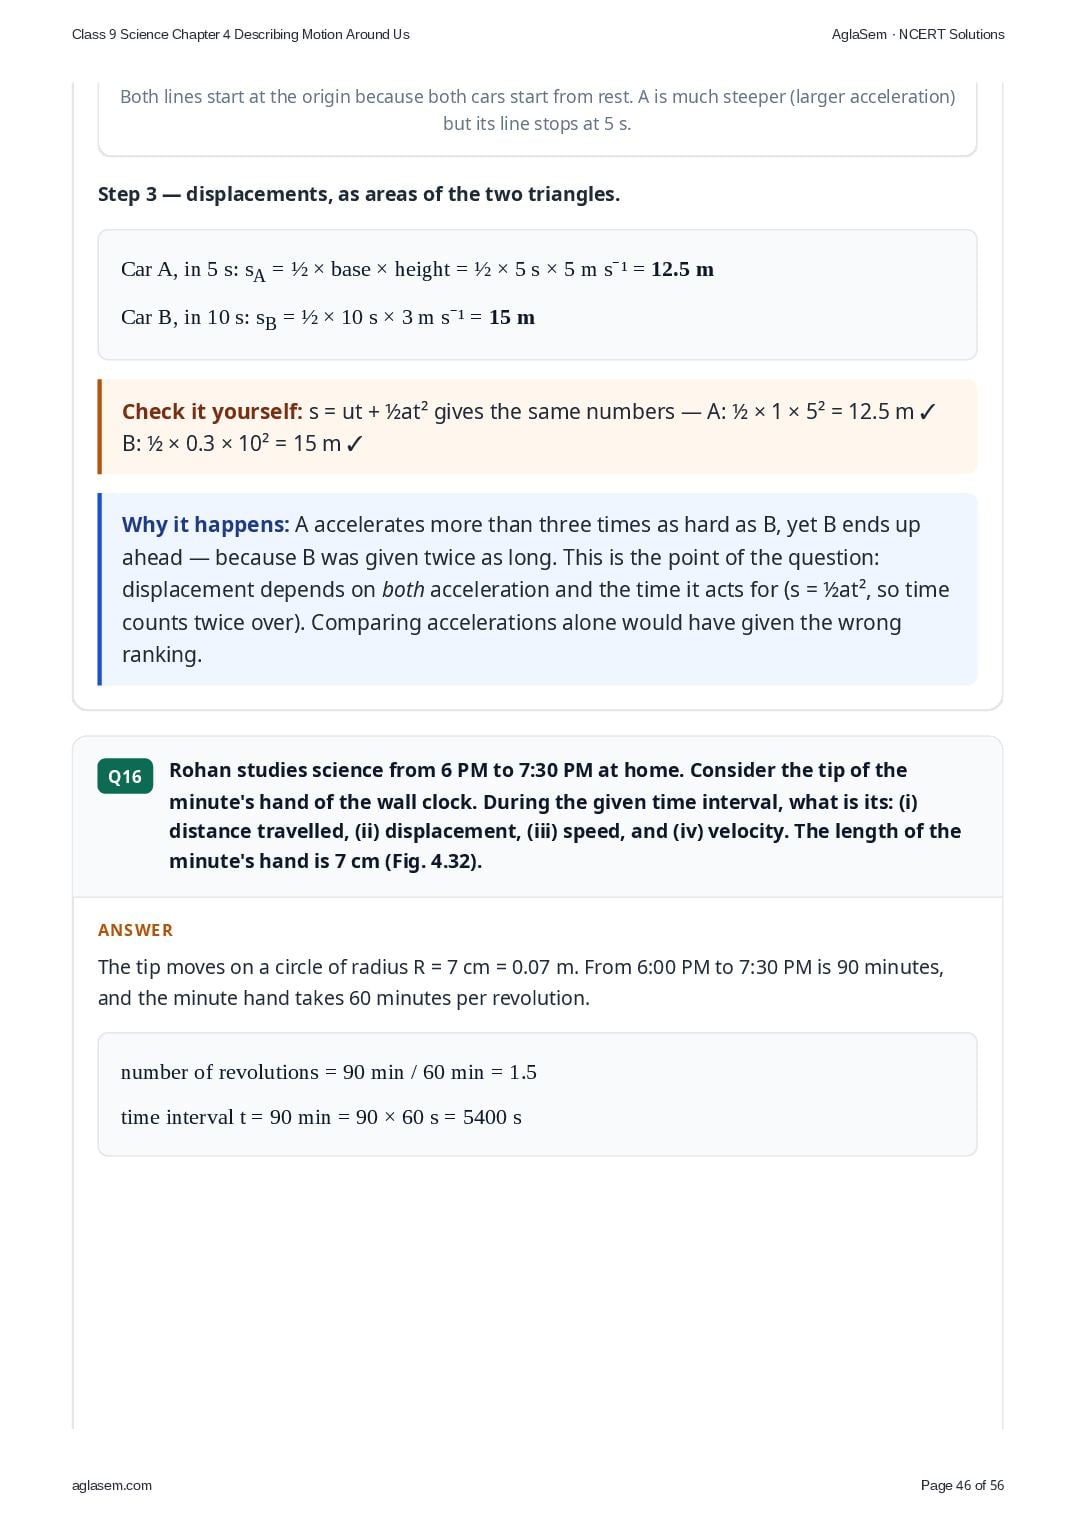Click the 'Both lines start at origin' caption
This screenshot has height=1522, width=1076.
pos(537,110)
